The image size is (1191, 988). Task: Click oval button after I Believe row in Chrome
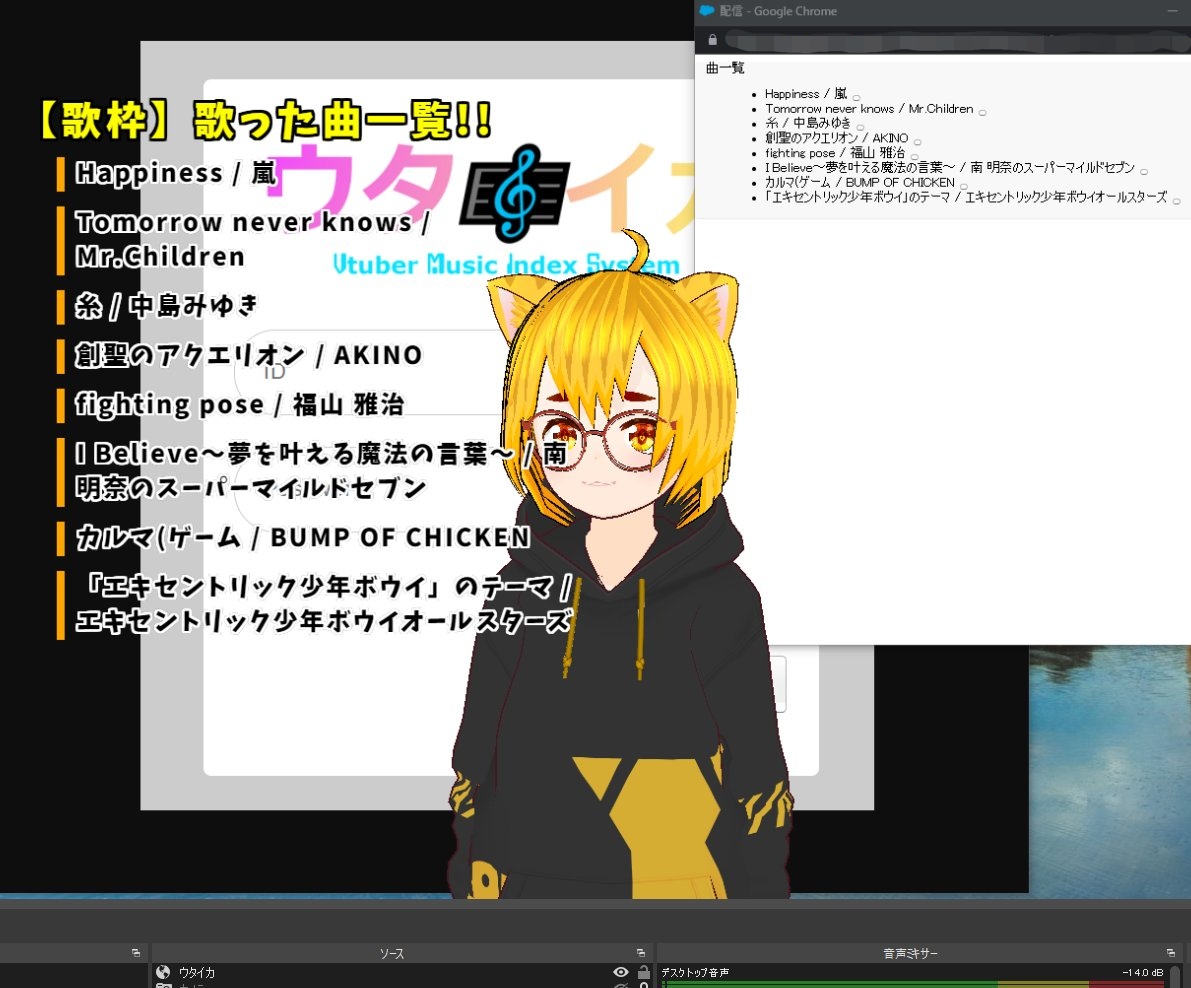1144,172
